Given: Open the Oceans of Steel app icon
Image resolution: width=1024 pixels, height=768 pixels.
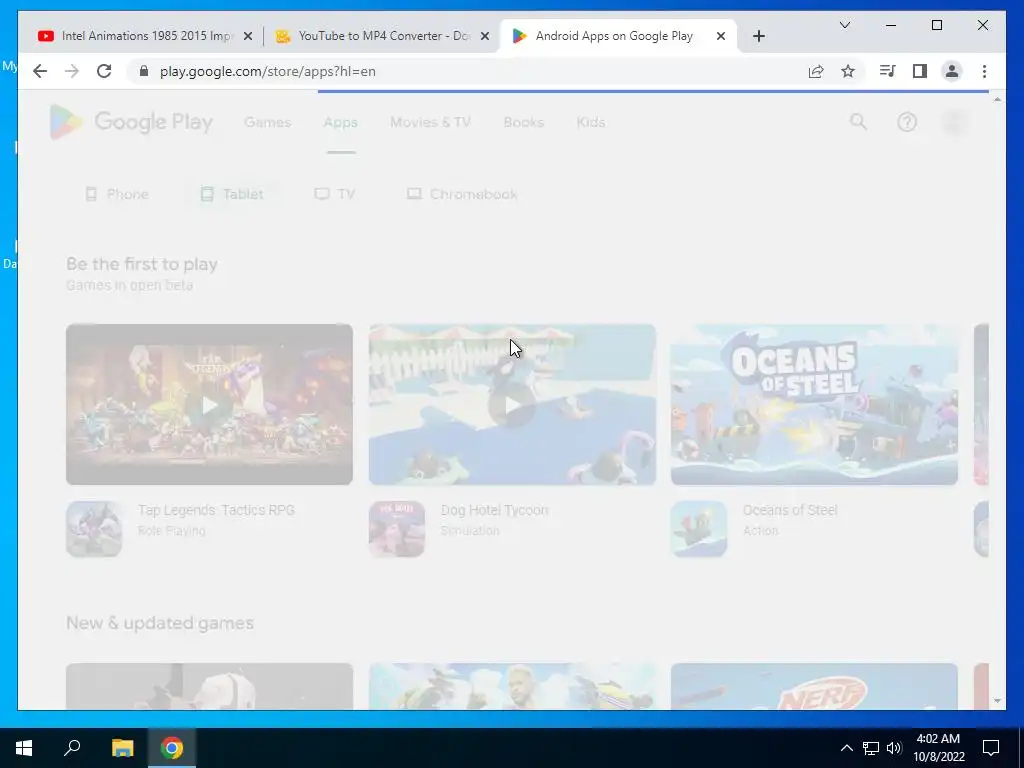Looking at the screenshot, I should (x=699, y=529).
